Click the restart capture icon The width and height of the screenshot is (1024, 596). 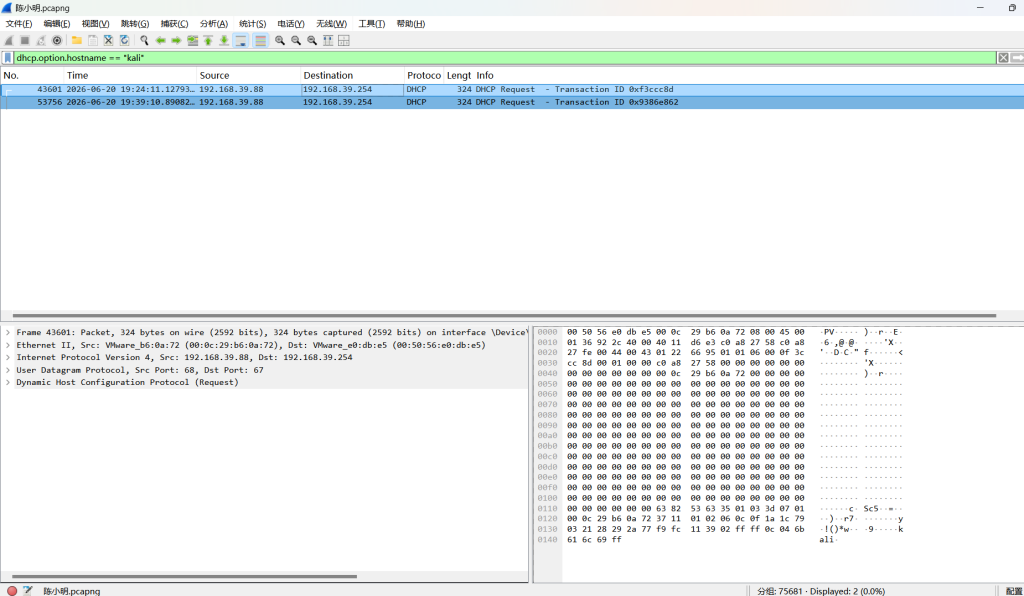(x=41, y=40)
